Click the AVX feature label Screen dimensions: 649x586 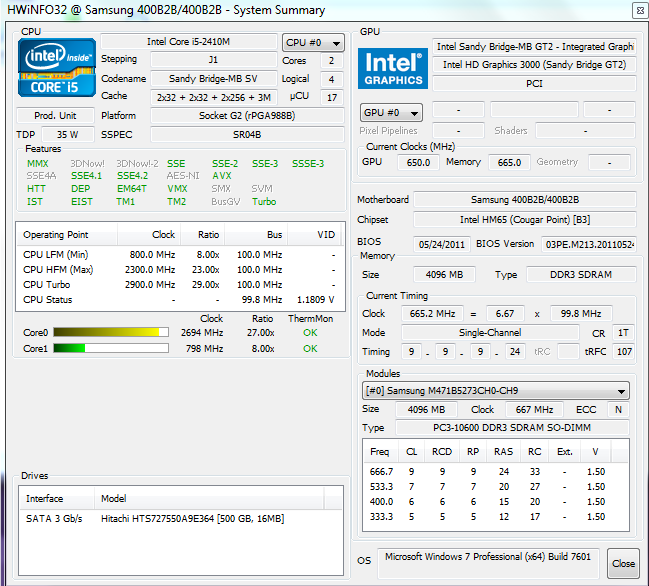(222, 176)
